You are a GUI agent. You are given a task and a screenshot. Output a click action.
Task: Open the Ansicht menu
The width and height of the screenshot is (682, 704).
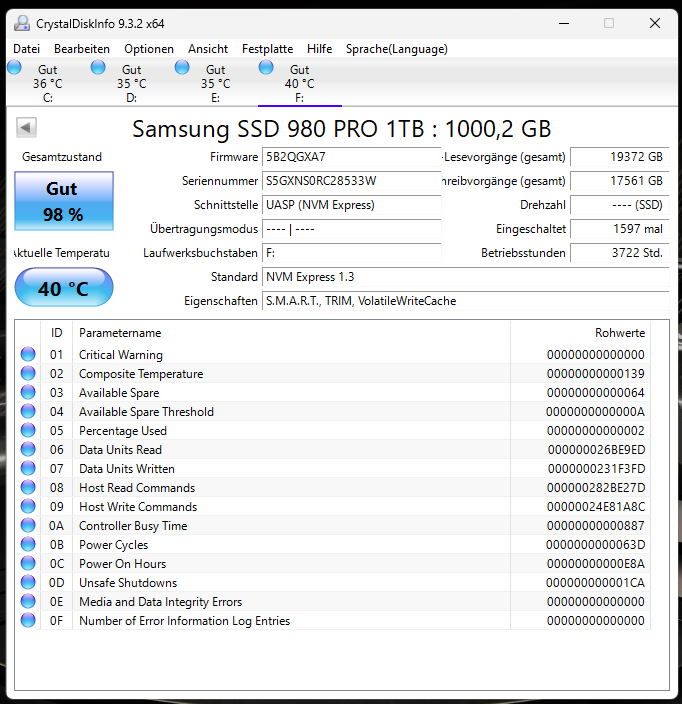(x=208, y=48)
